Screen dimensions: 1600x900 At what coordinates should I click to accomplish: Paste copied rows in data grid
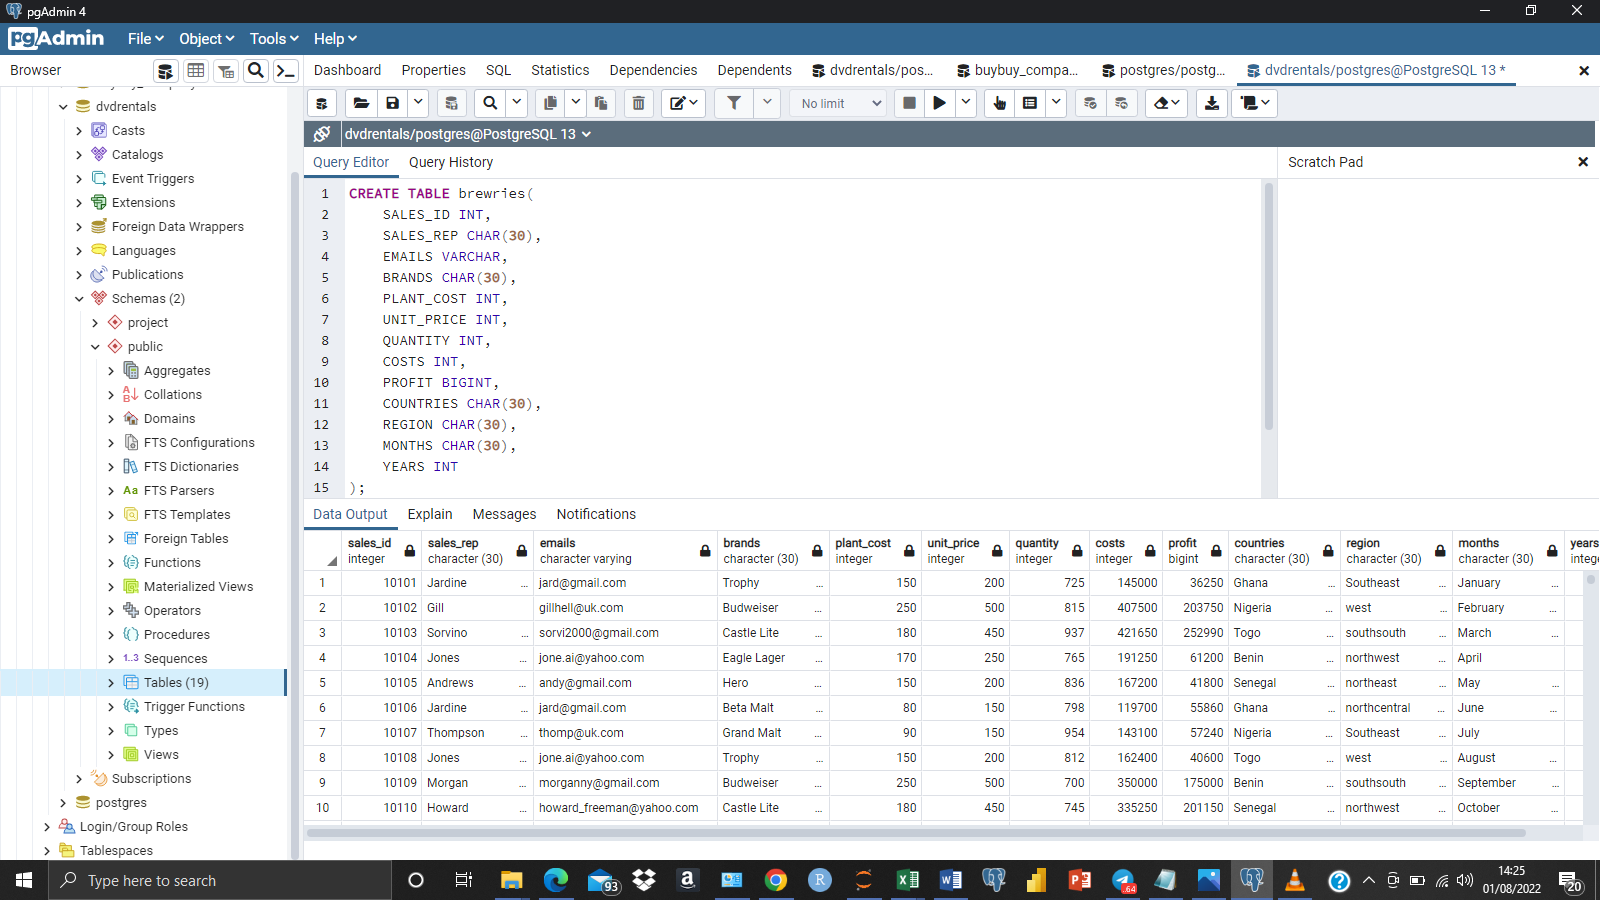(601, 103)
